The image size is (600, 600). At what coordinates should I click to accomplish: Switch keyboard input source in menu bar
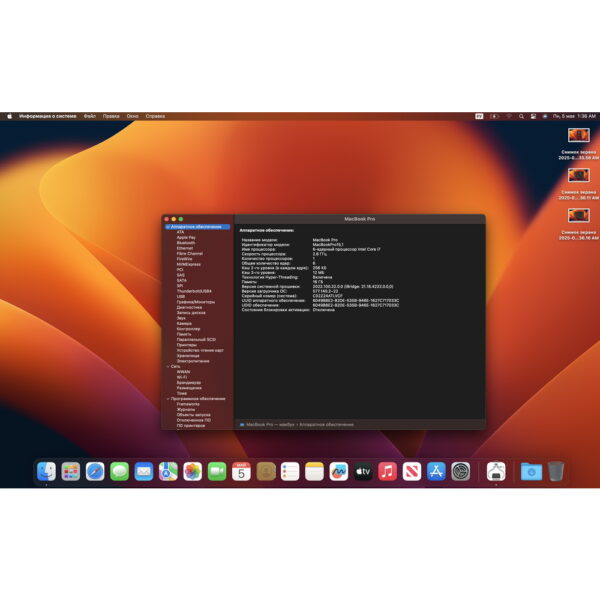[x=479, y=116]
